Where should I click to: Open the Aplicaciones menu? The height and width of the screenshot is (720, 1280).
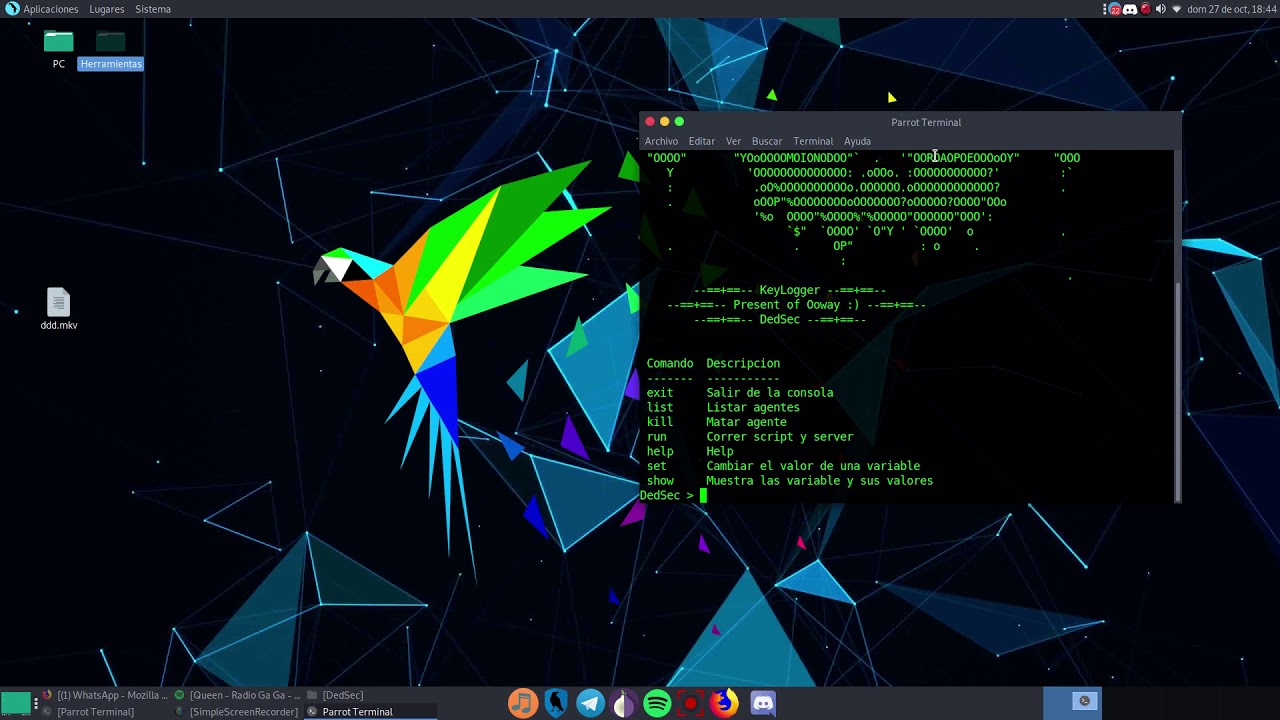(42, 9)
